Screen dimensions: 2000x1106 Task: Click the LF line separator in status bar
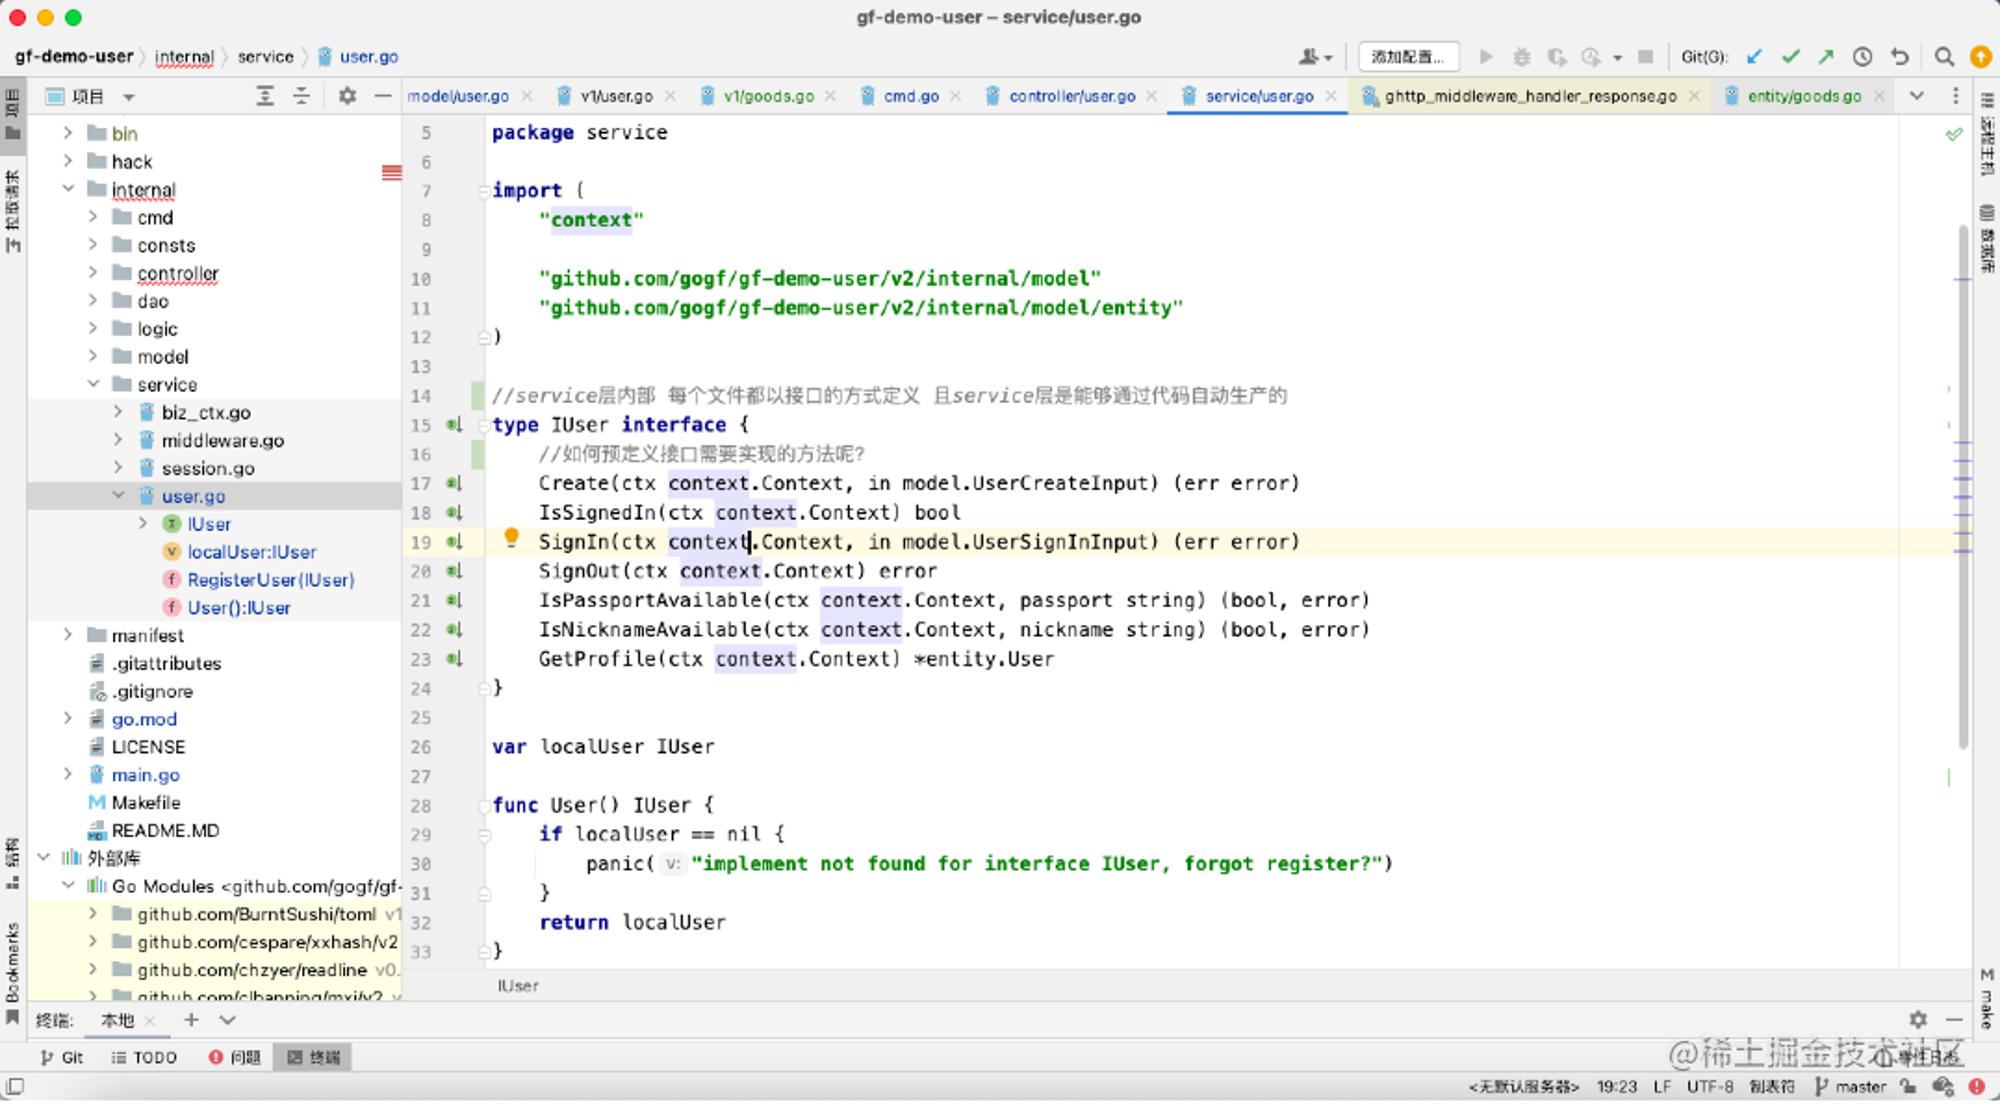(x=1662, y=1086)
